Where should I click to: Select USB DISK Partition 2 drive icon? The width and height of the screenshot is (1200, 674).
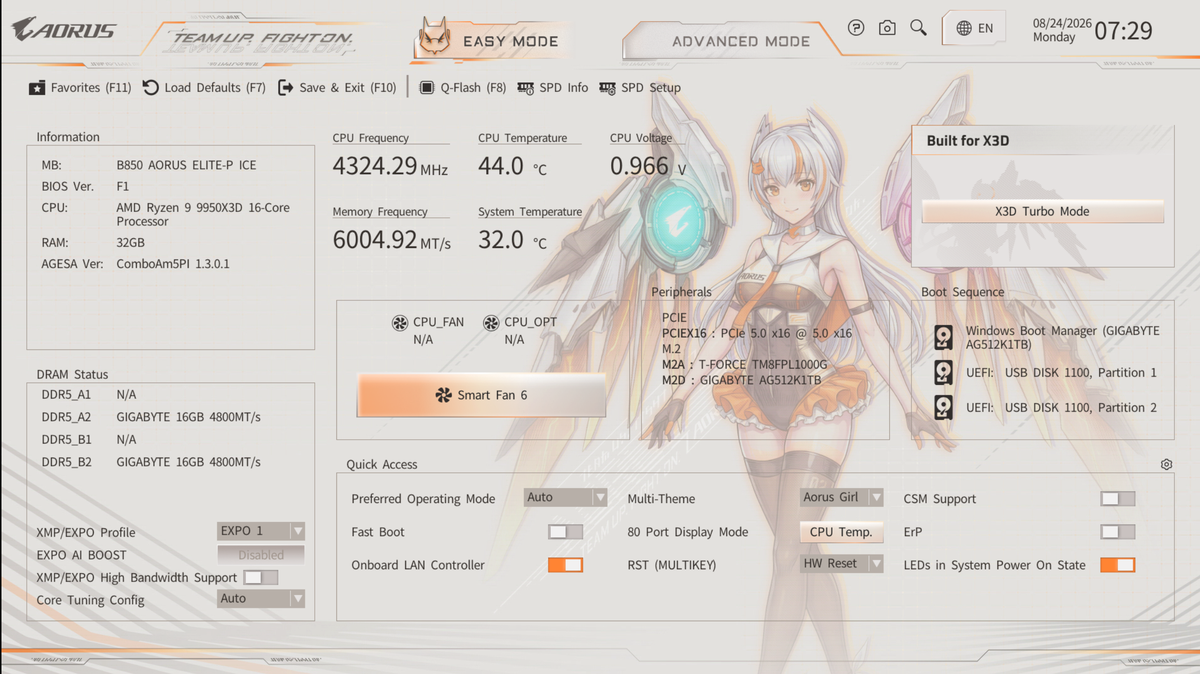(x=943, y=408)
